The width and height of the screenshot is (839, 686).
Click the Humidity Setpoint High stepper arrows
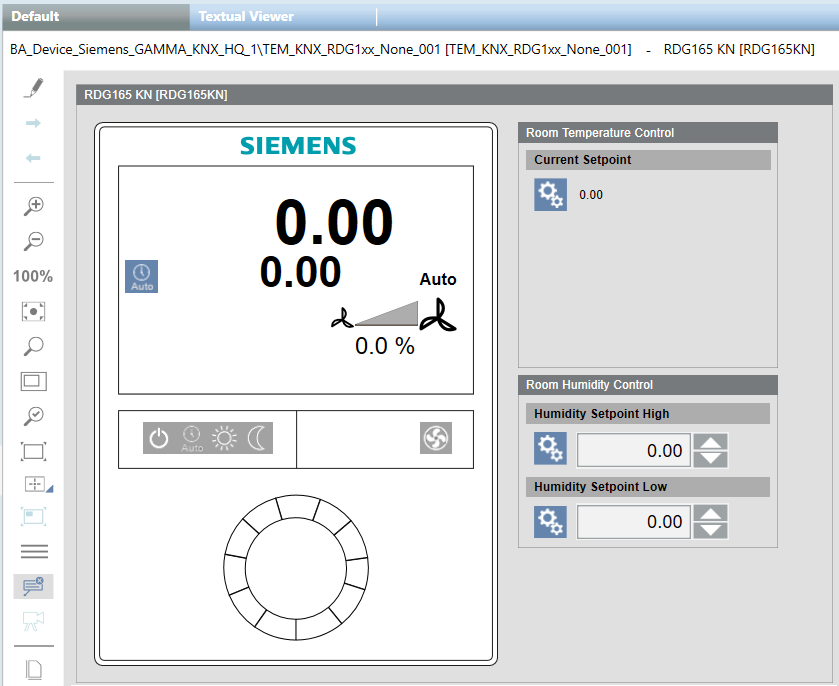711,450
